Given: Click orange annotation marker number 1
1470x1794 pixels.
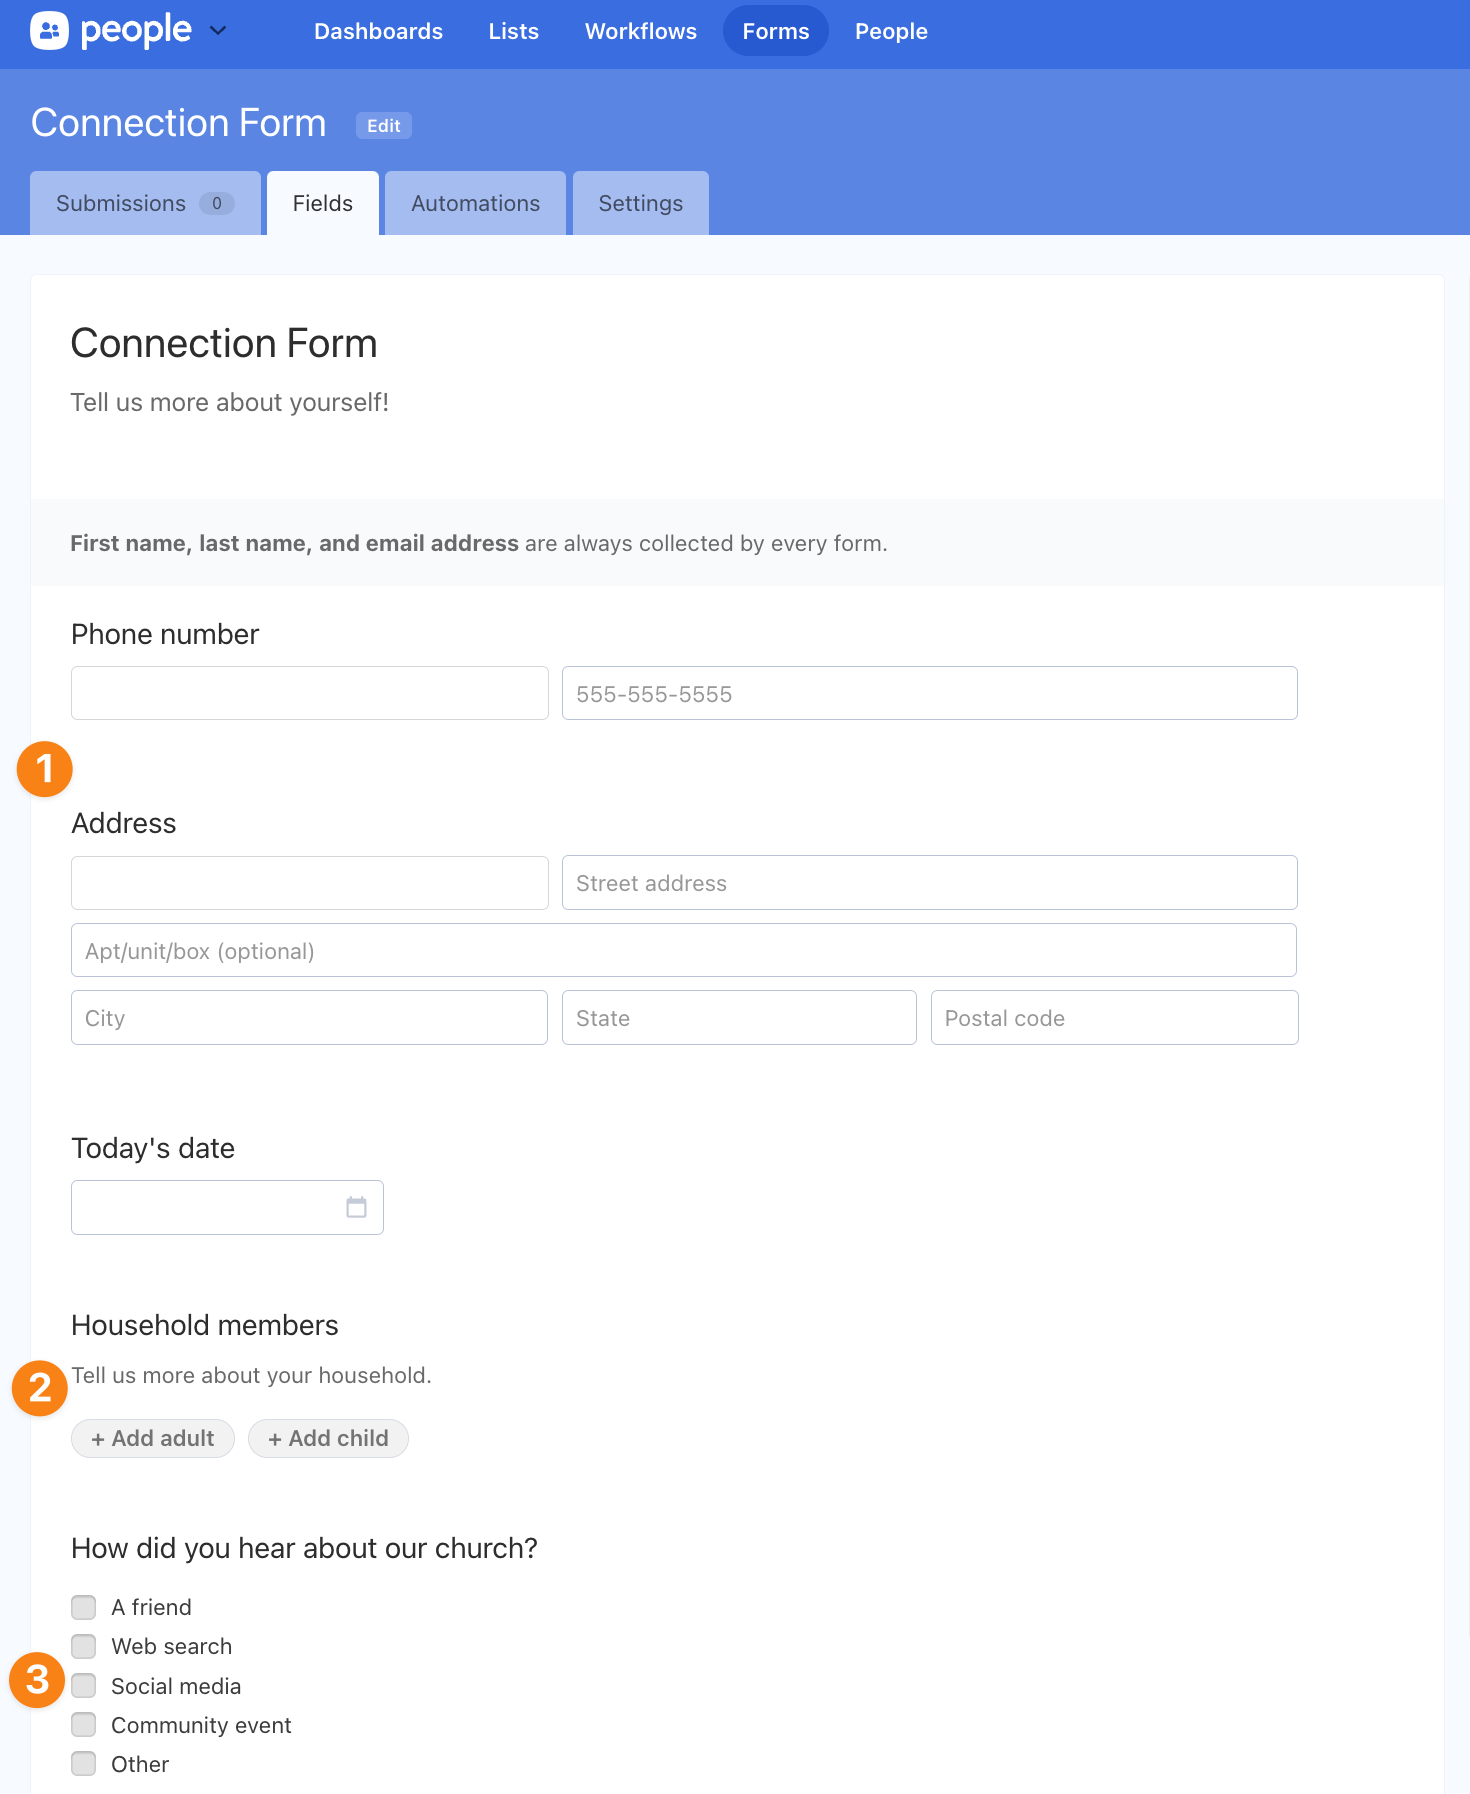Looking at the screenshot, I should click(x=45, y=769).
